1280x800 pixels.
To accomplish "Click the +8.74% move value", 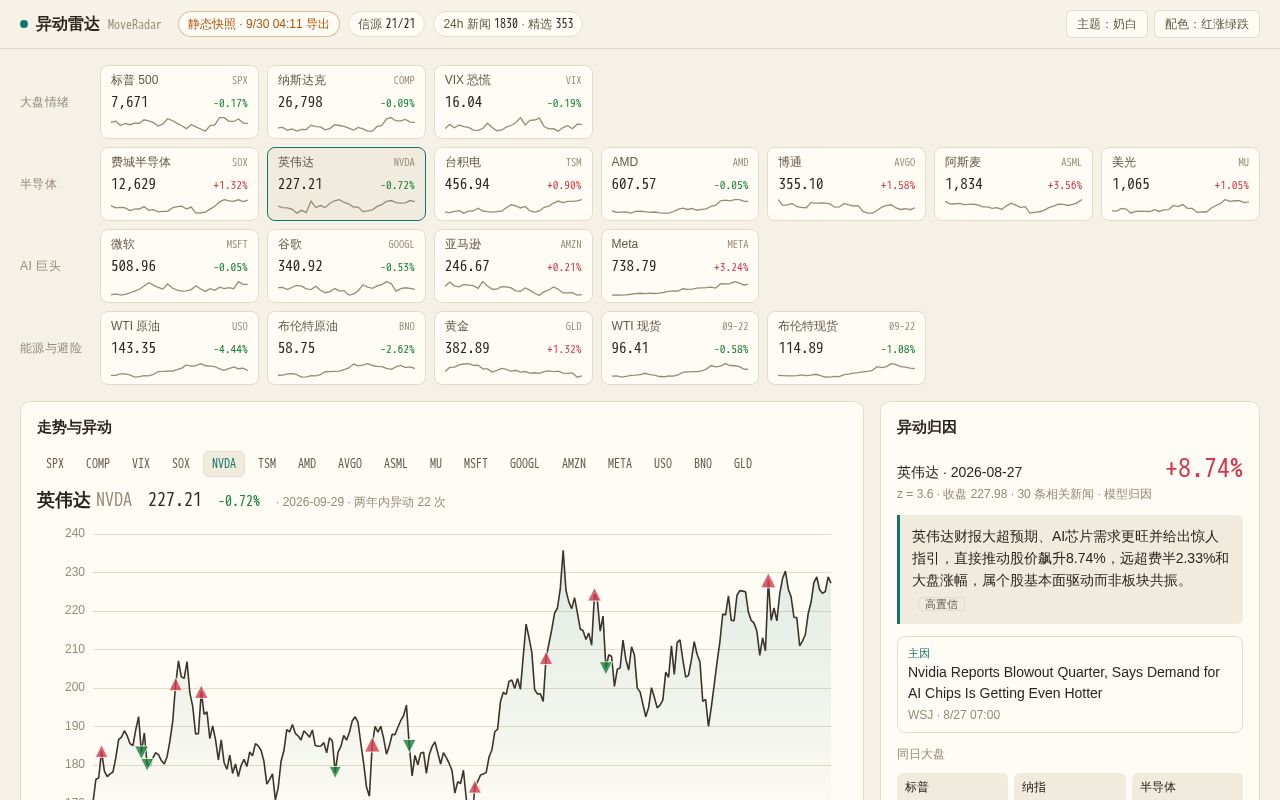I will (x=1204, y=469).
